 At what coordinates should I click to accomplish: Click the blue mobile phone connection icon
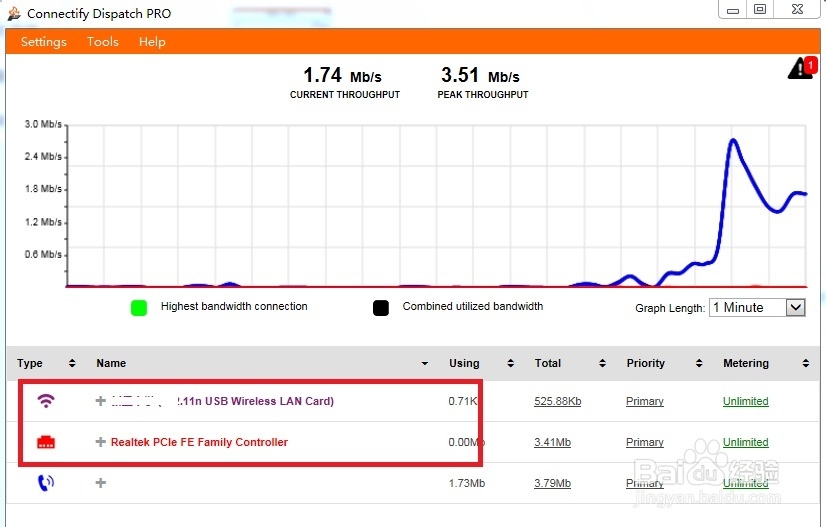46,483
